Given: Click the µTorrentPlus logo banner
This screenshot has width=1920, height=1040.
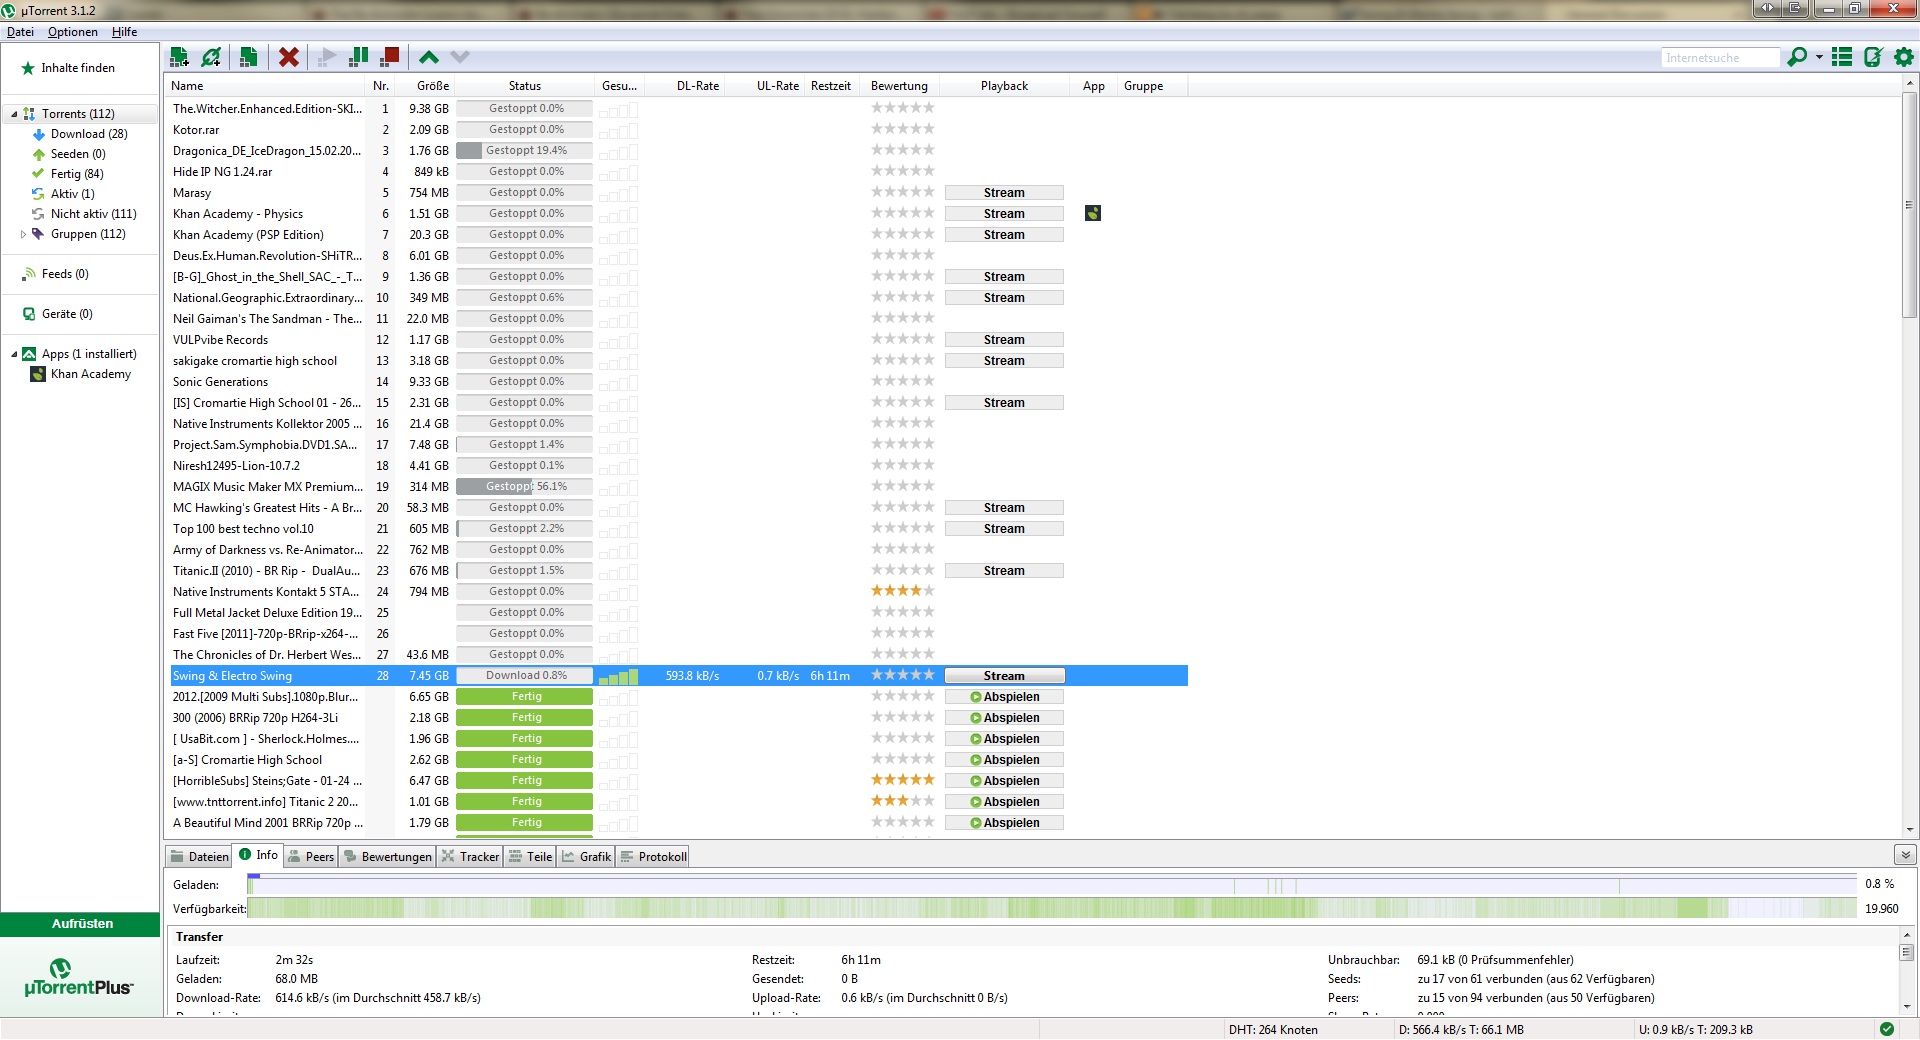Looking at the screenshot, I should coord(80,978).
